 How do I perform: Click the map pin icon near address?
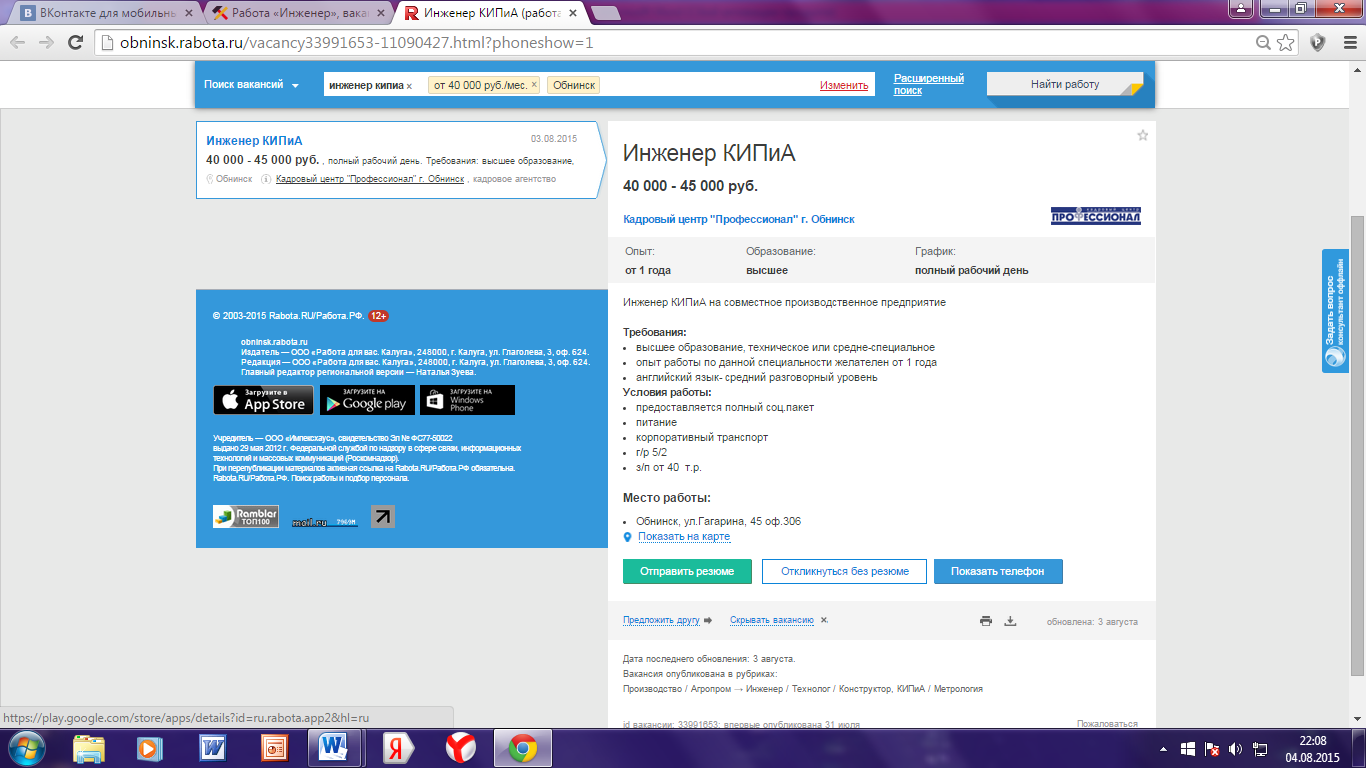point(628,537)
